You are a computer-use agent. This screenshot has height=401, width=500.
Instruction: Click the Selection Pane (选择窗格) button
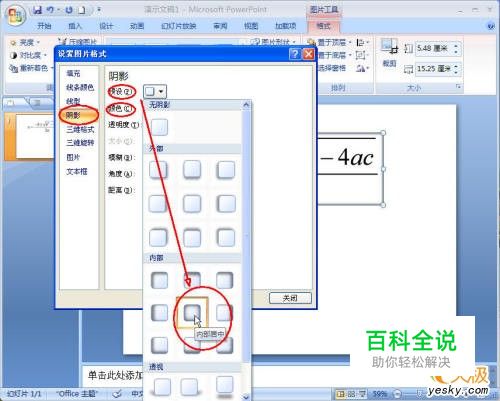[x=332, y=68]
